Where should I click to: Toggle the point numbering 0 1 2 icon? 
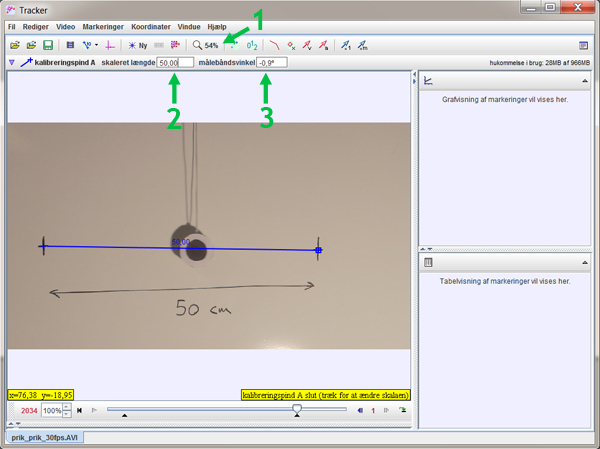click(x=252, y=46)
